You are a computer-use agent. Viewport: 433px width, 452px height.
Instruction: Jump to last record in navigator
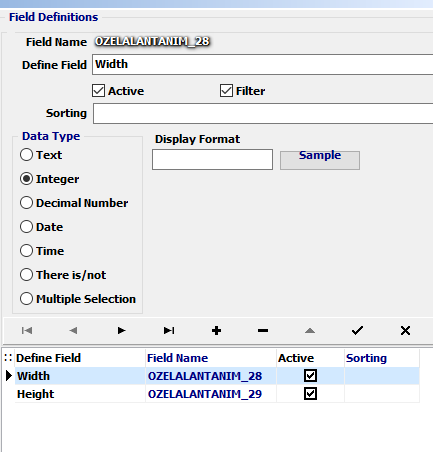[169, 330]
